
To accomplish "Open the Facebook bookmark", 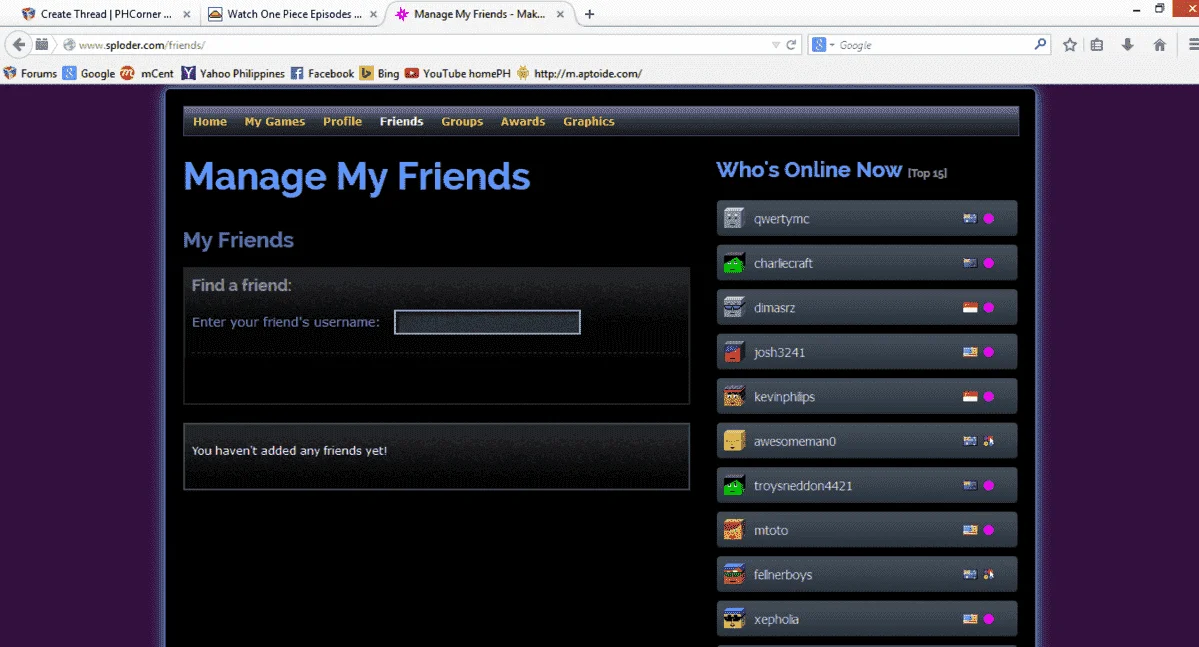I will [x=322, y=73].
